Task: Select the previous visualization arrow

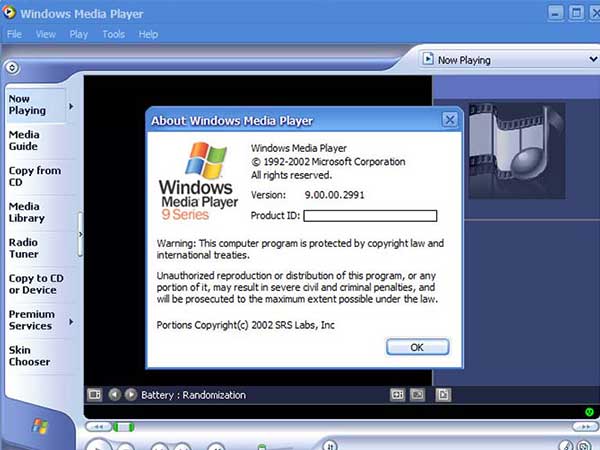Action: (x=114, y=395)
